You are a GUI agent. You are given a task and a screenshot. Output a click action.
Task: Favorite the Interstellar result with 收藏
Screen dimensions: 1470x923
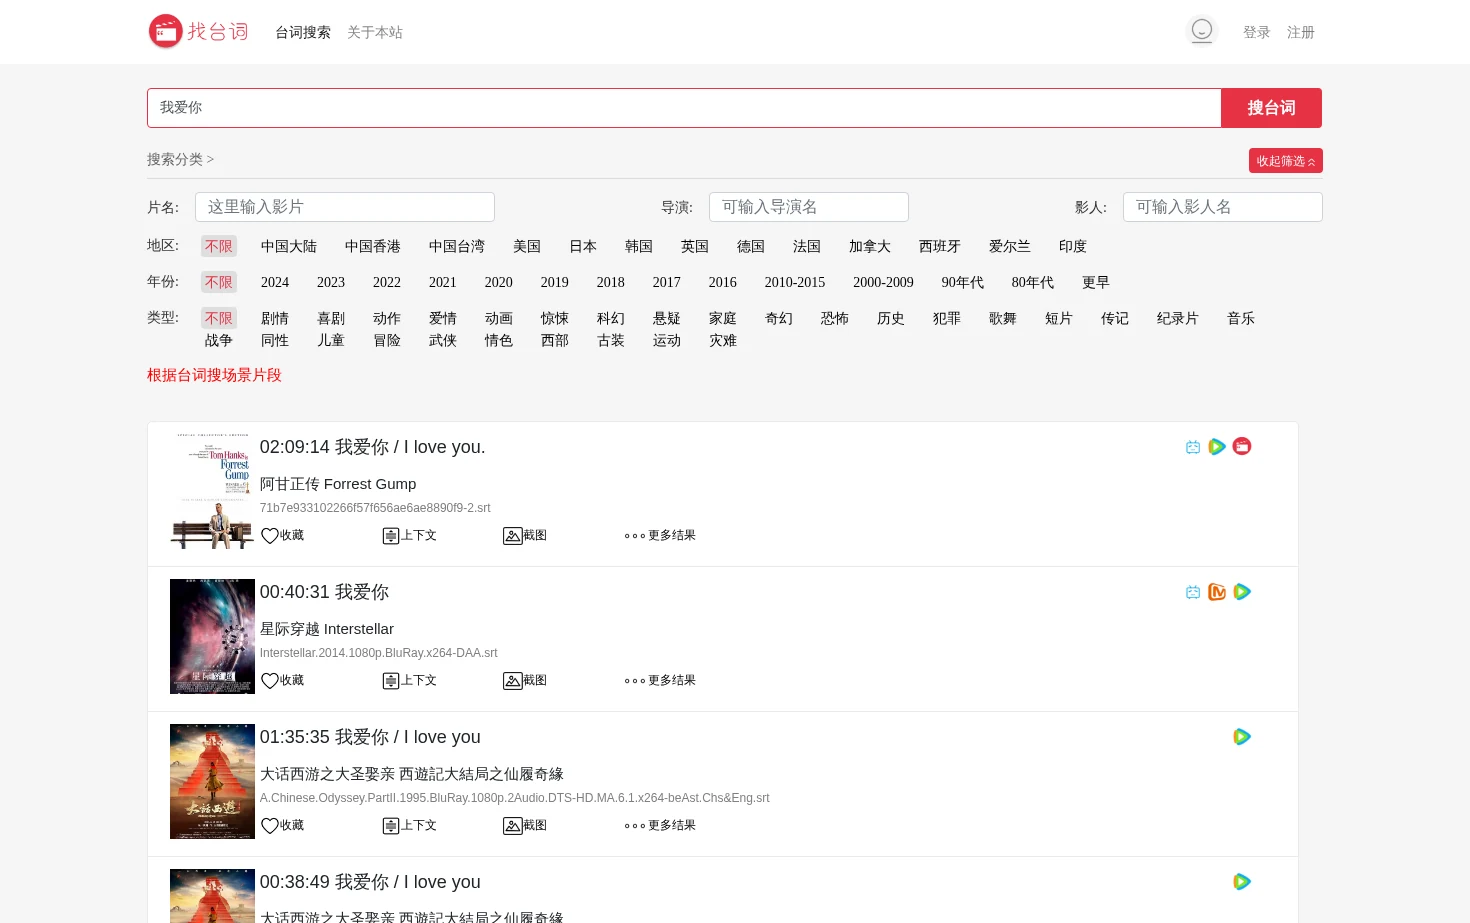click(282, 681)
